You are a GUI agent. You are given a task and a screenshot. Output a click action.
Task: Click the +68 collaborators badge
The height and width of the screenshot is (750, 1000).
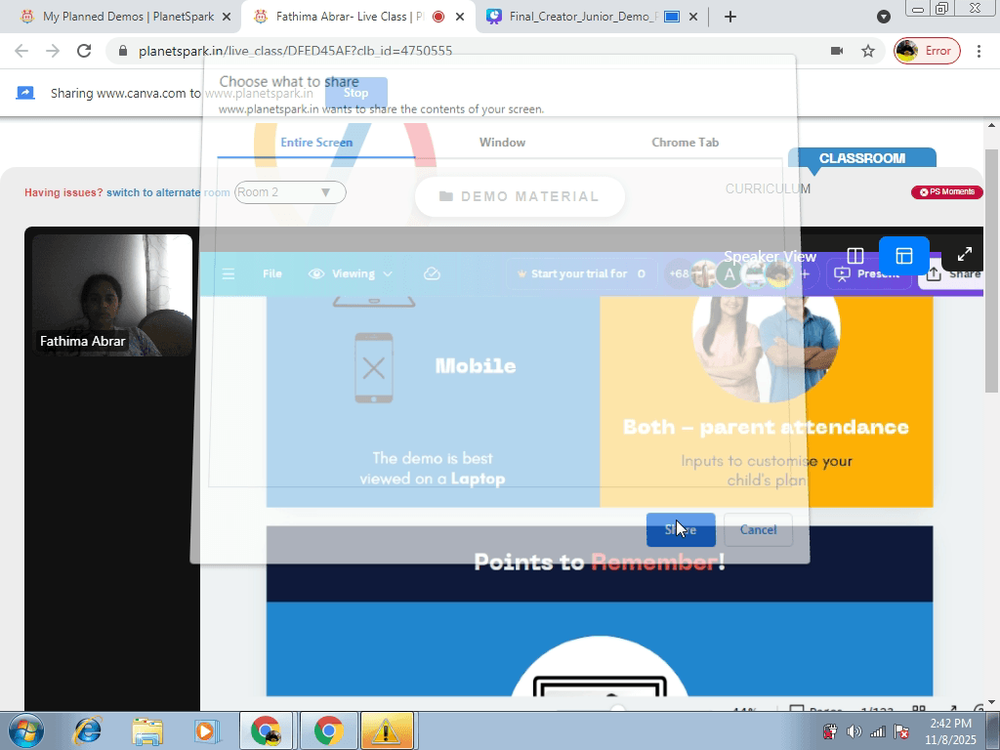point(679,274)
